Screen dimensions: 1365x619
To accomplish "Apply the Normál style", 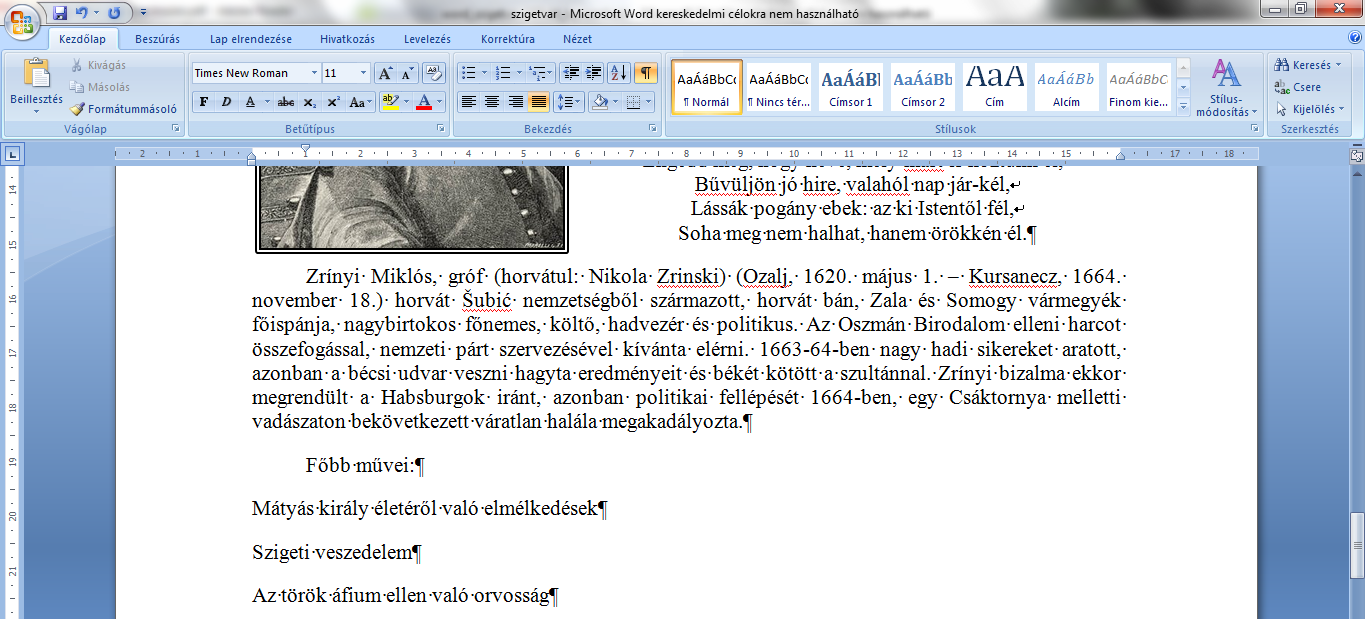I will (x=706, y=87).
